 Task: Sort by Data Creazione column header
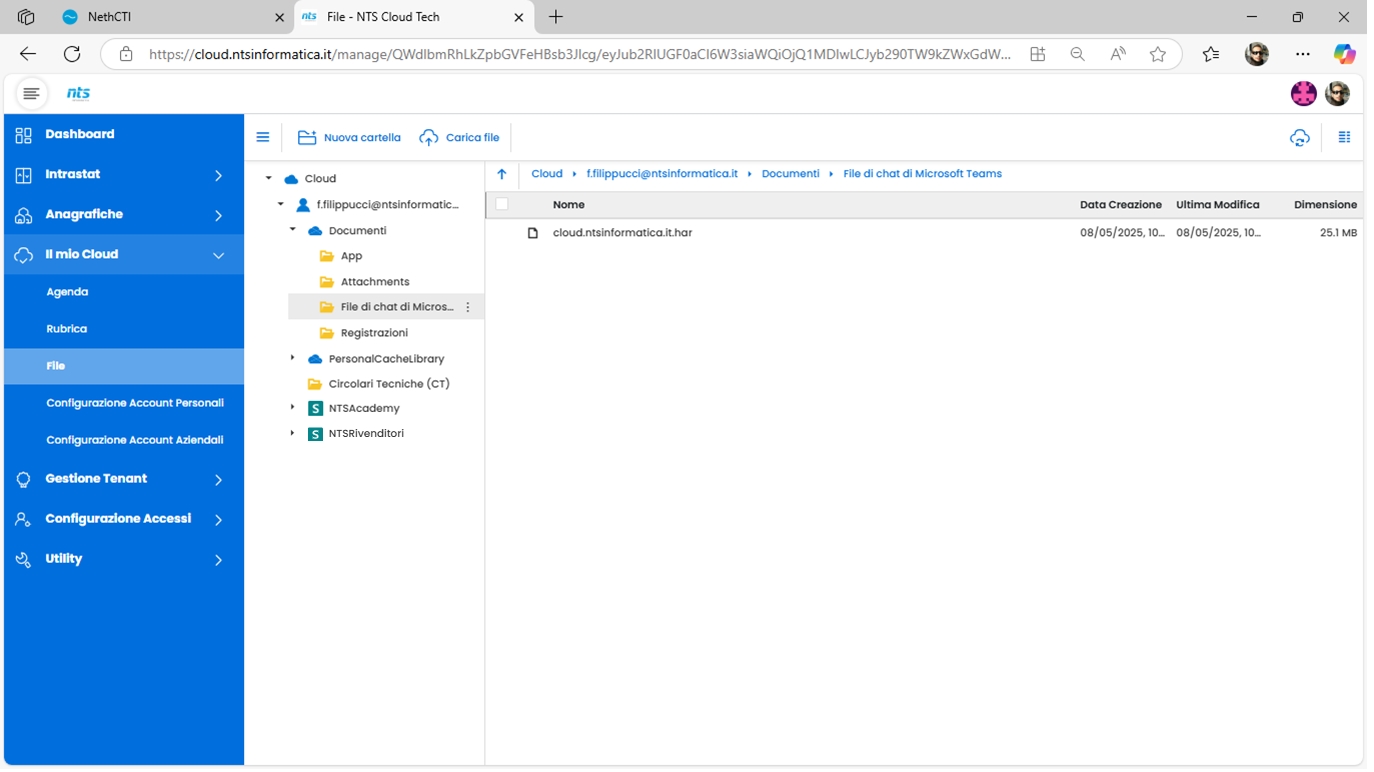click(x=1121, y=205)
